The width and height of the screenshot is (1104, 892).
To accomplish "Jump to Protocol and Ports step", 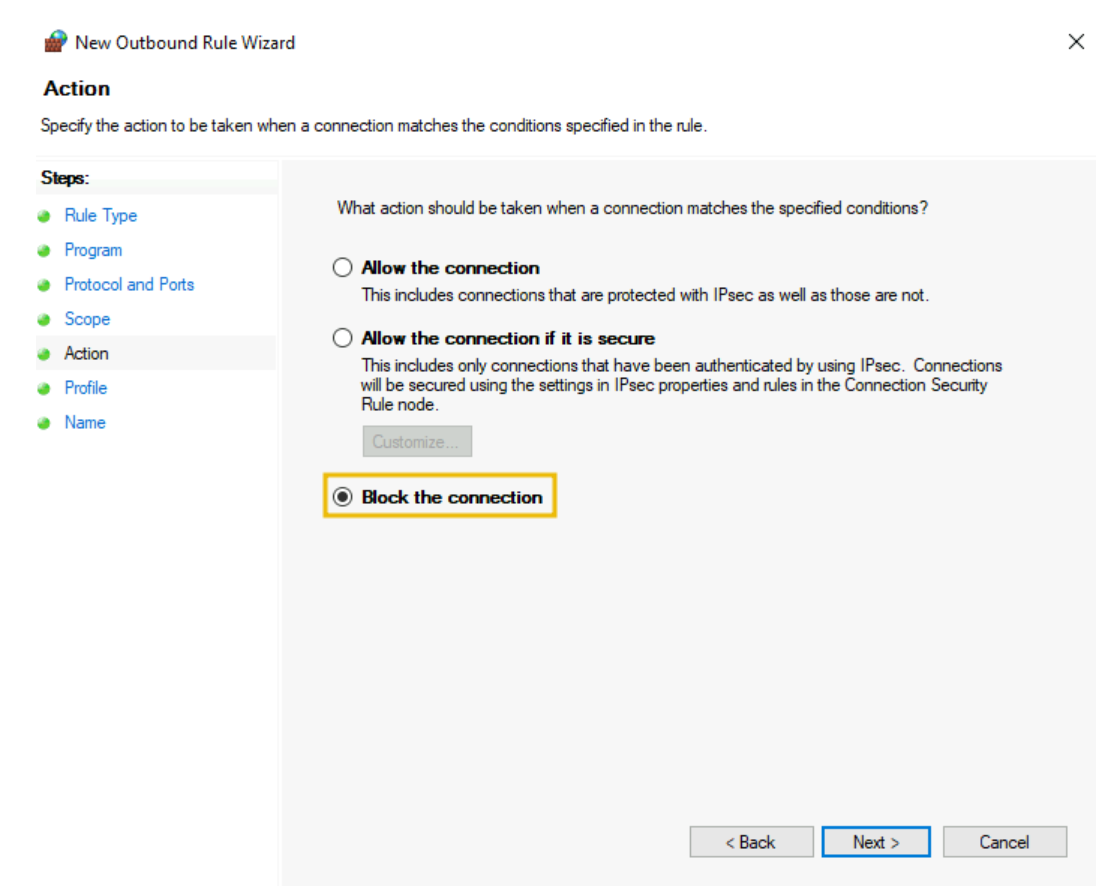I will pyautogui.click(x=129, y=284).
